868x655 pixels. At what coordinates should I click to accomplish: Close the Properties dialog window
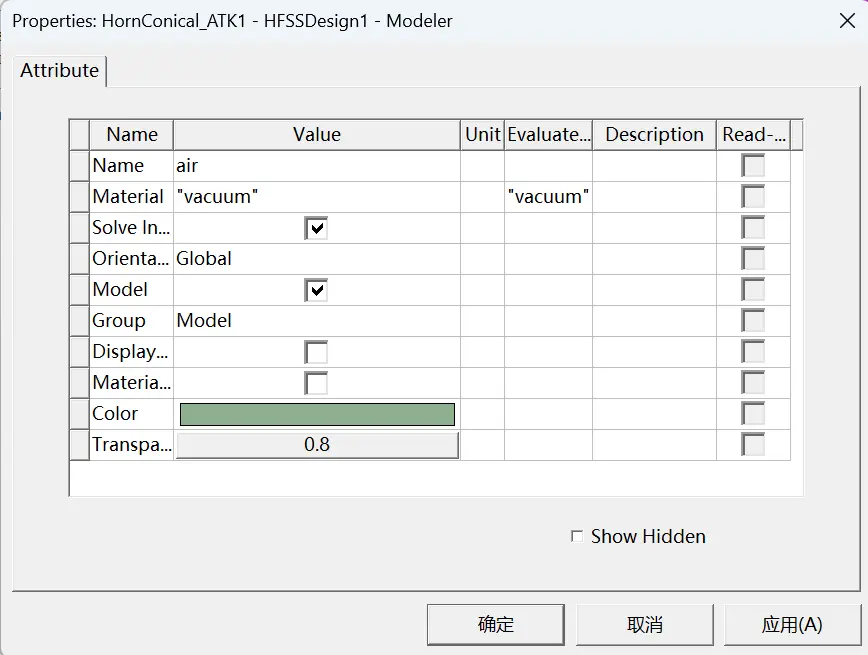pos(847,21)
